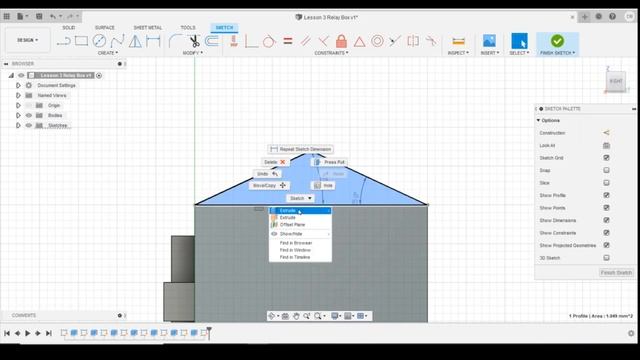The width and height of the screenshot is (640, 360).
Task: Hide the Bodies folder with eye icon
Action: [x=29, y=116]
